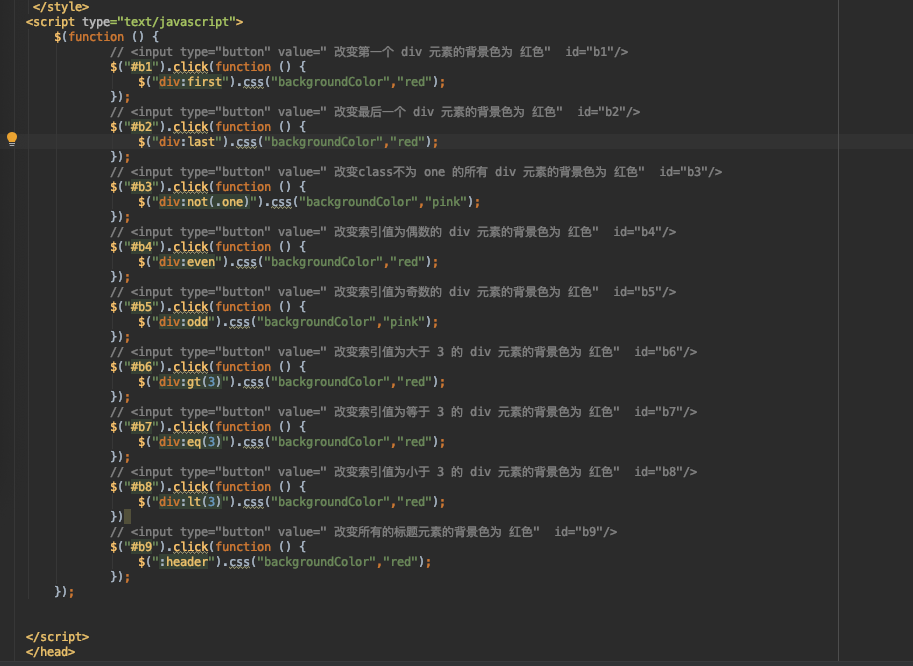Viewport: 913px width, 666px height.
Task: Click the "div:first" selector string
Action: point(190,82)
